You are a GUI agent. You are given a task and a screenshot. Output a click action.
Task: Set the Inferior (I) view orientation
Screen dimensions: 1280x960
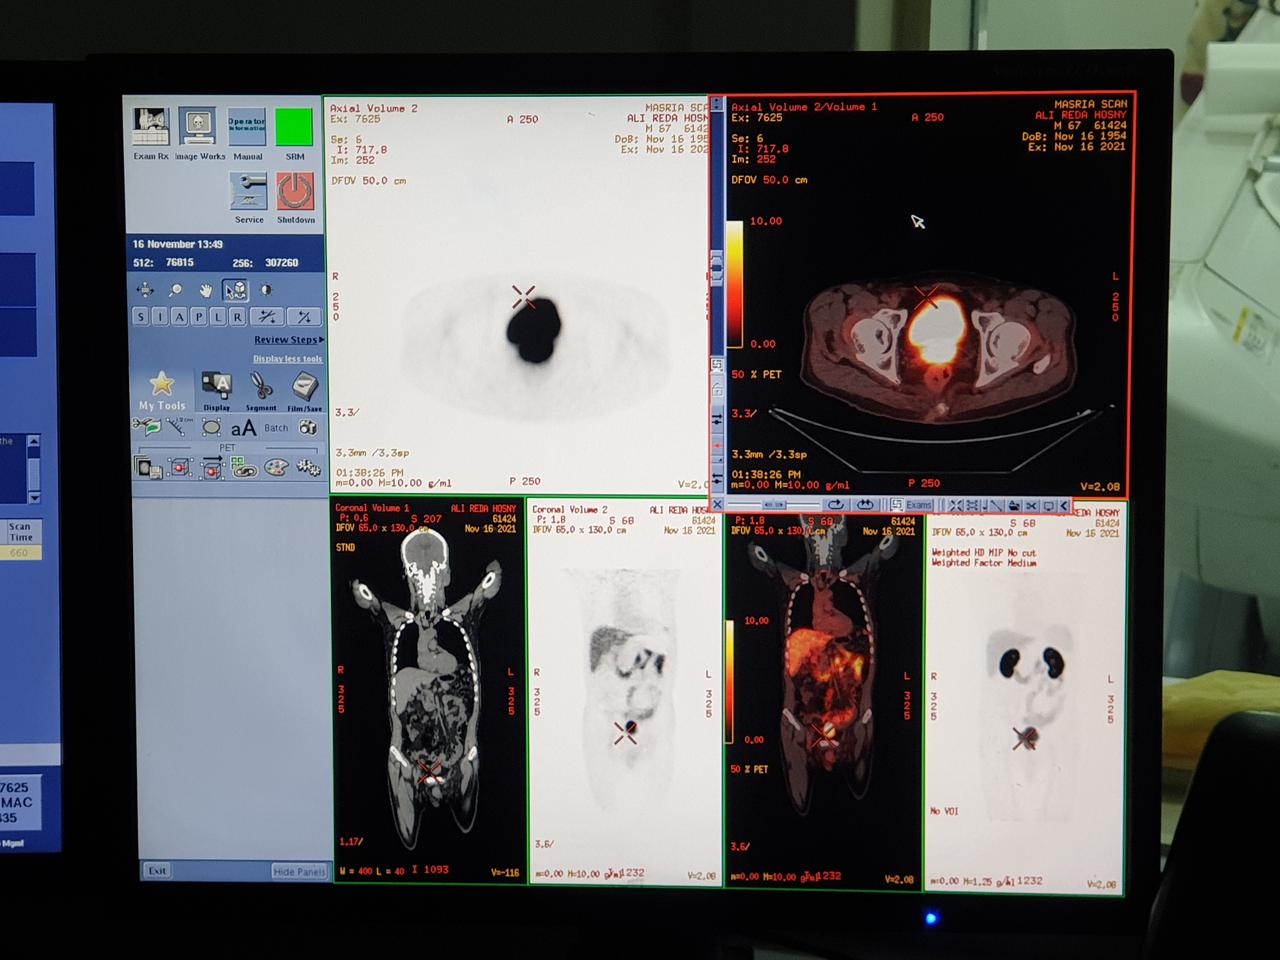point(160,317)
